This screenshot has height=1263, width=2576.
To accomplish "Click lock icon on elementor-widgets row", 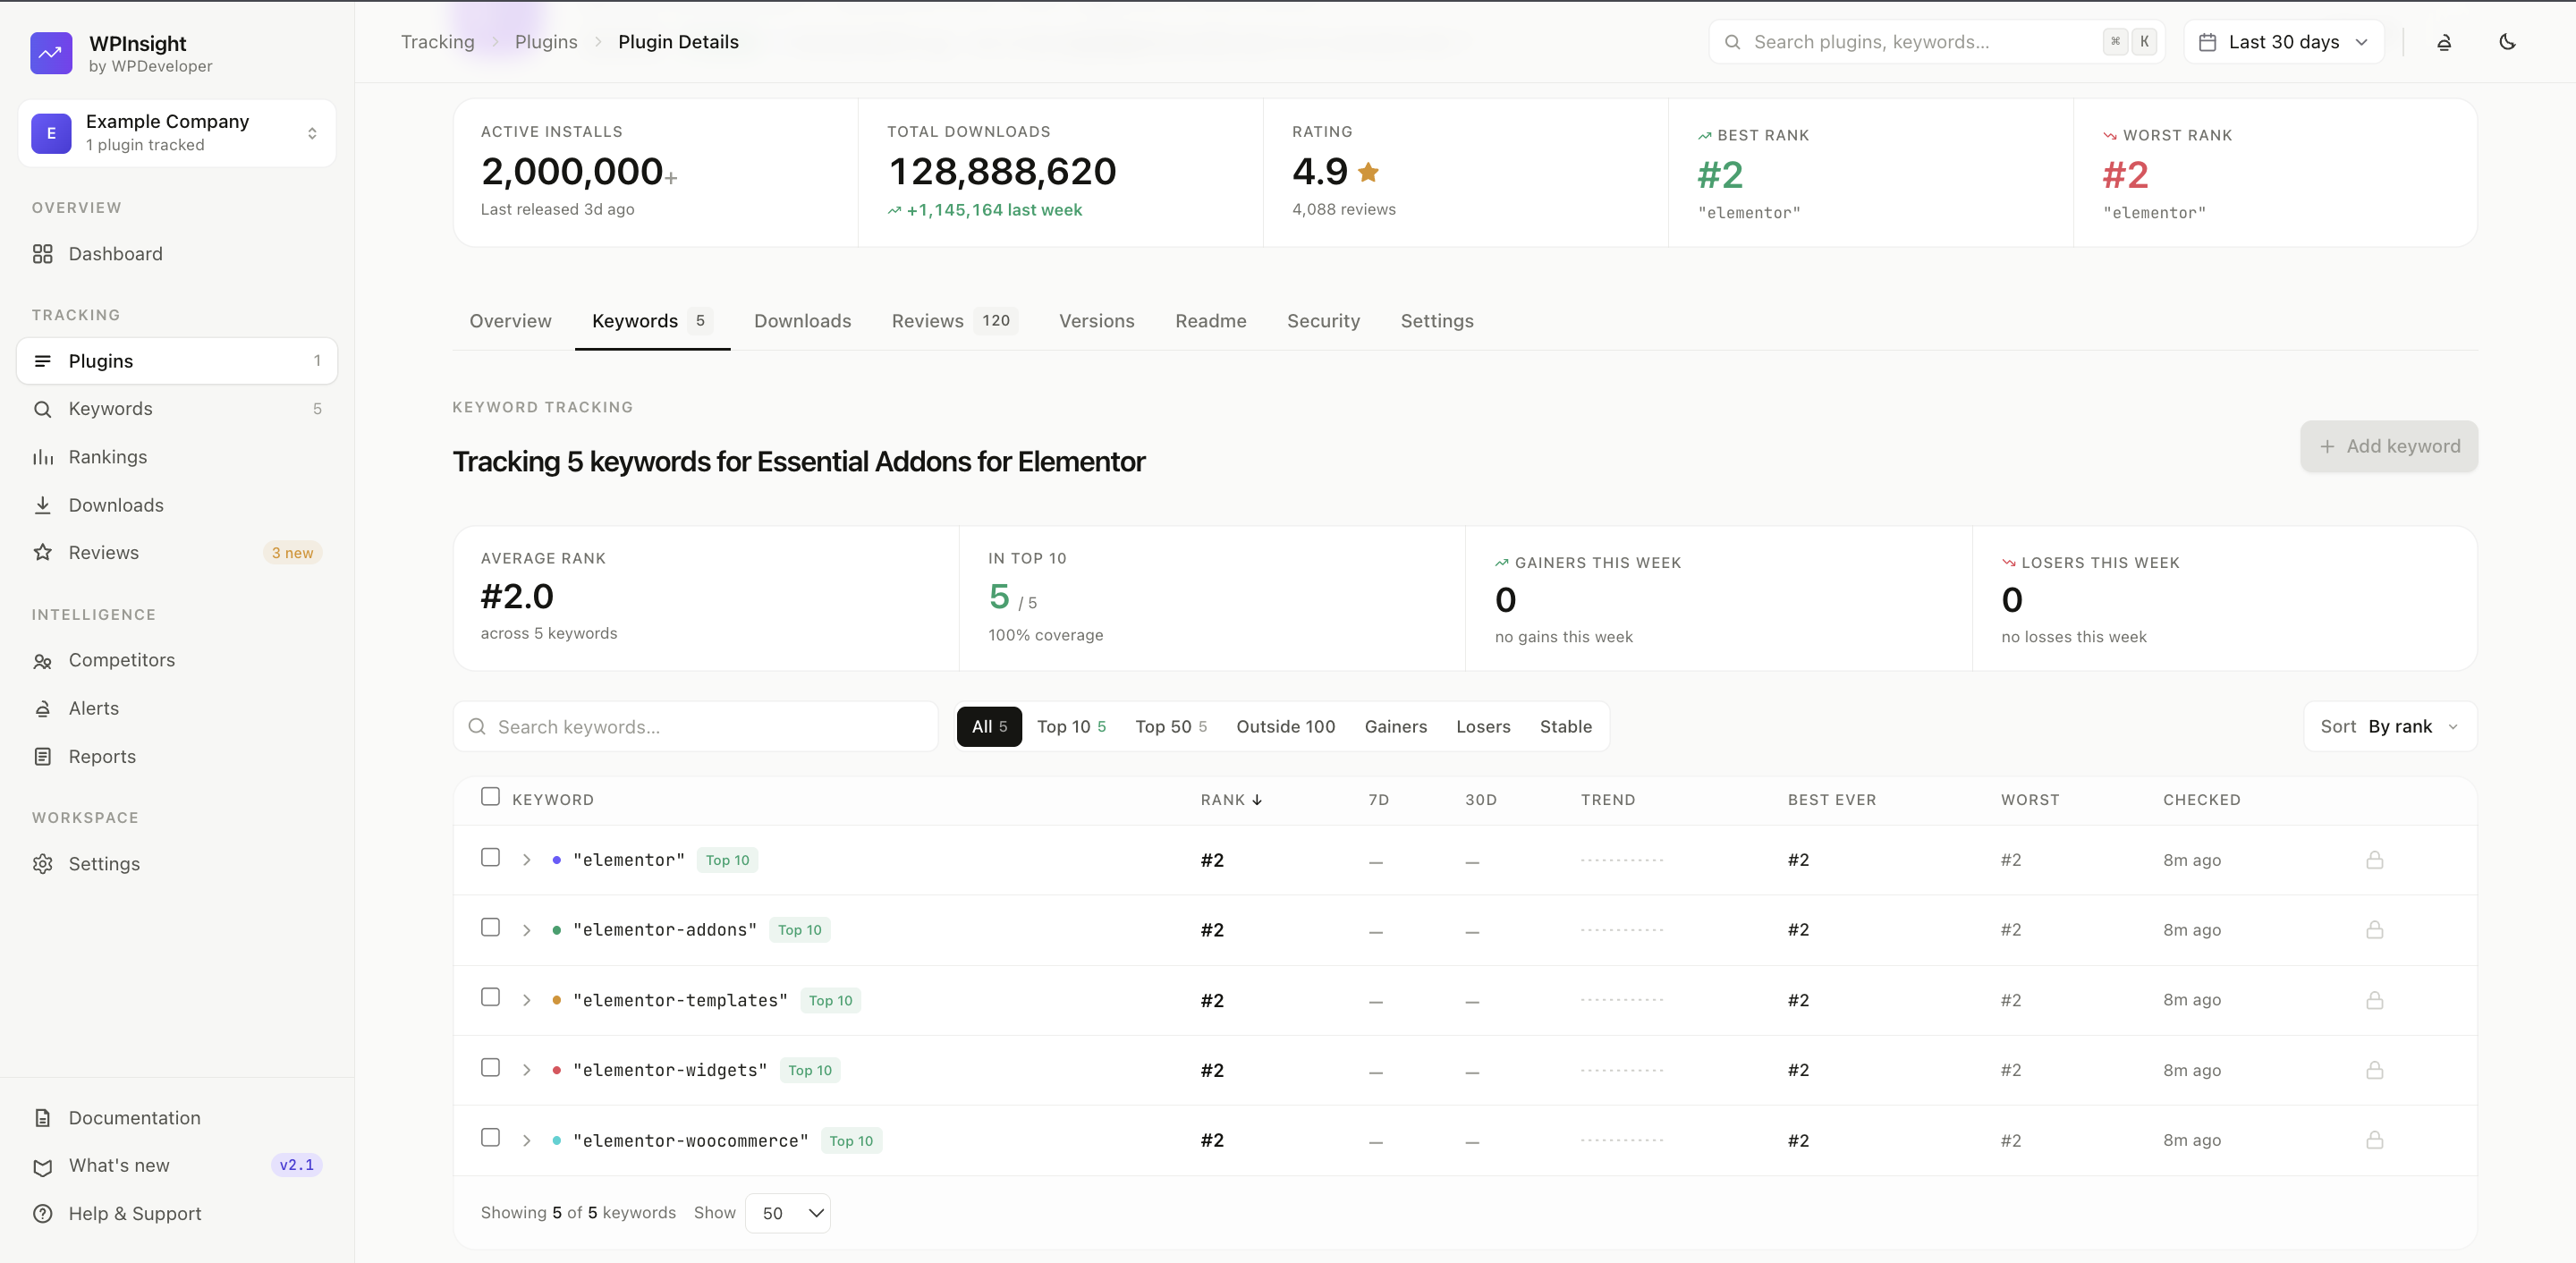I will coord(2375,1070).
